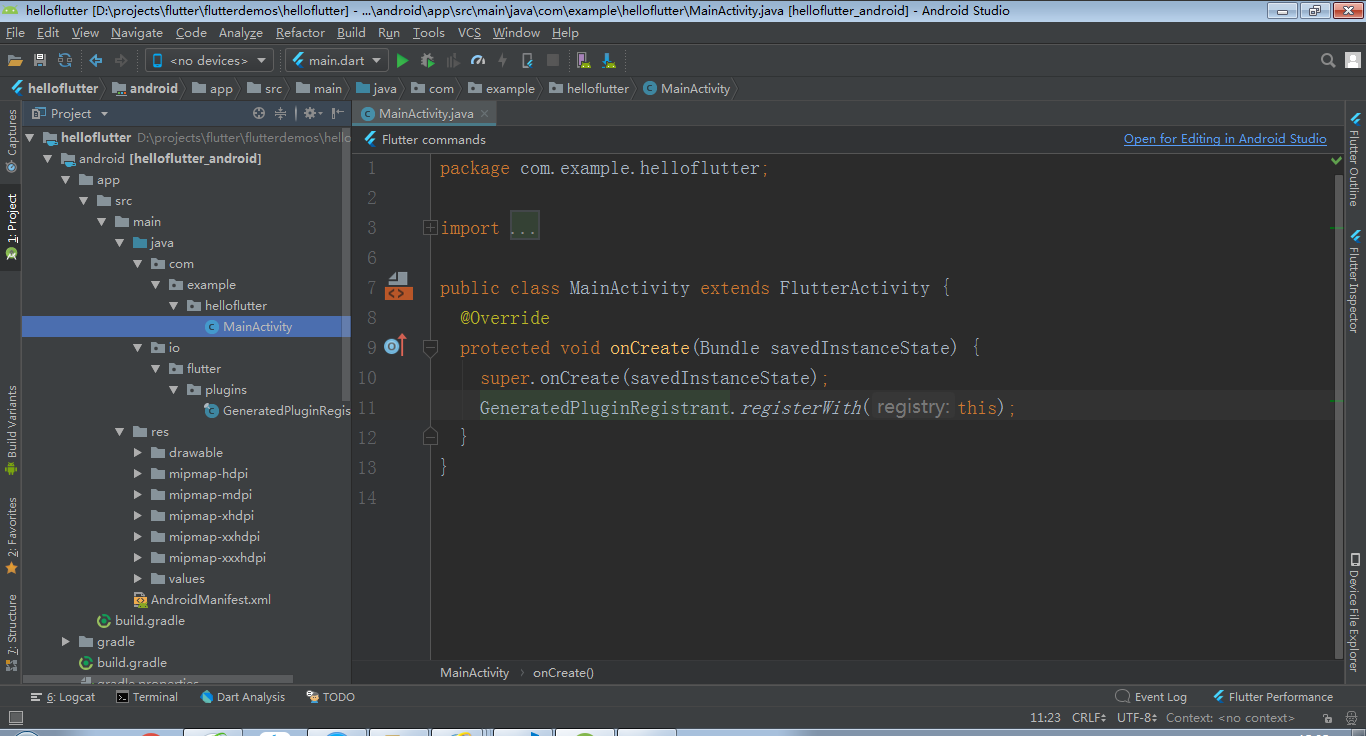Click the profile gauge icon in toolbar
Screen dimensions: 1366x736
pos(478,60)
